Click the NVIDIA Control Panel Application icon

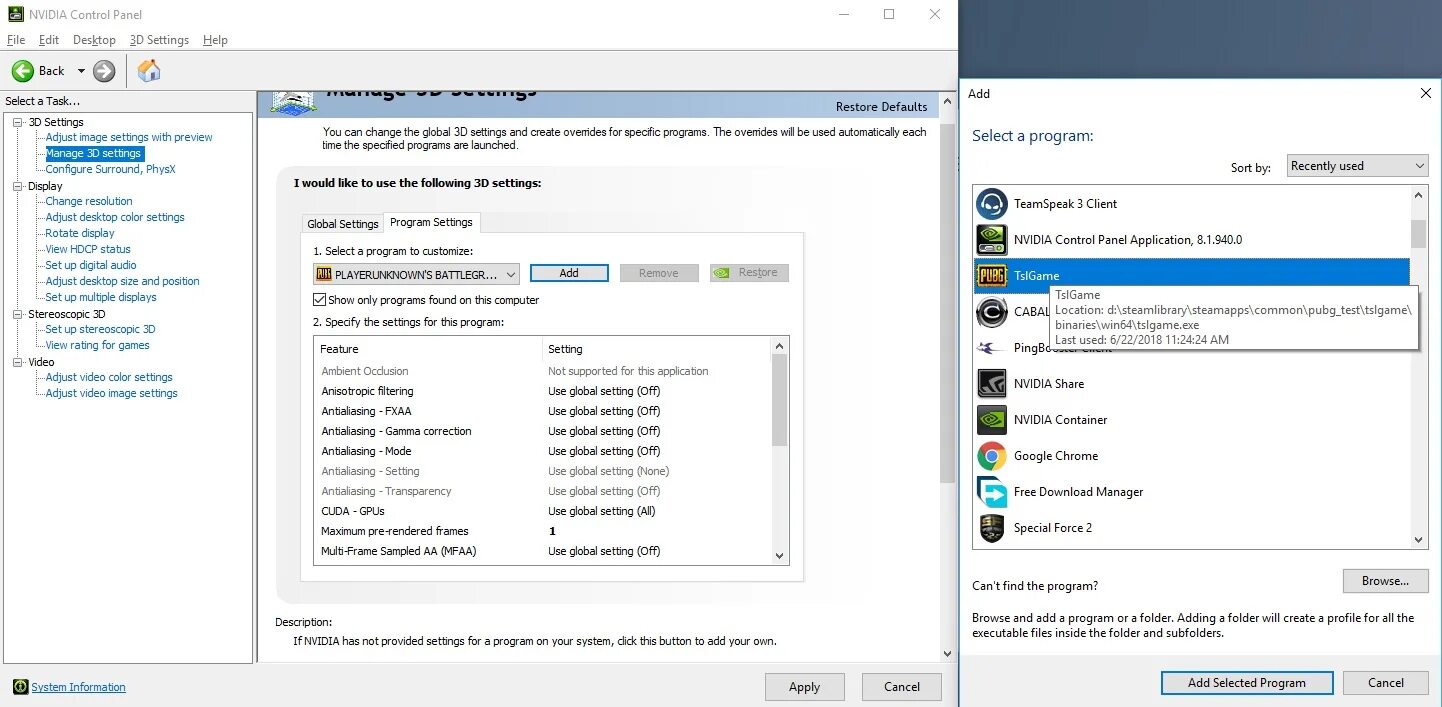tap(991, 240)
